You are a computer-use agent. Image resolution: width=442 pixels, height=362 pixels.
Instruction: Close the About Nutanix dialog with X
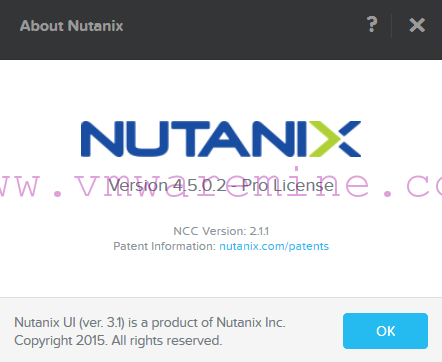[417, 25]
